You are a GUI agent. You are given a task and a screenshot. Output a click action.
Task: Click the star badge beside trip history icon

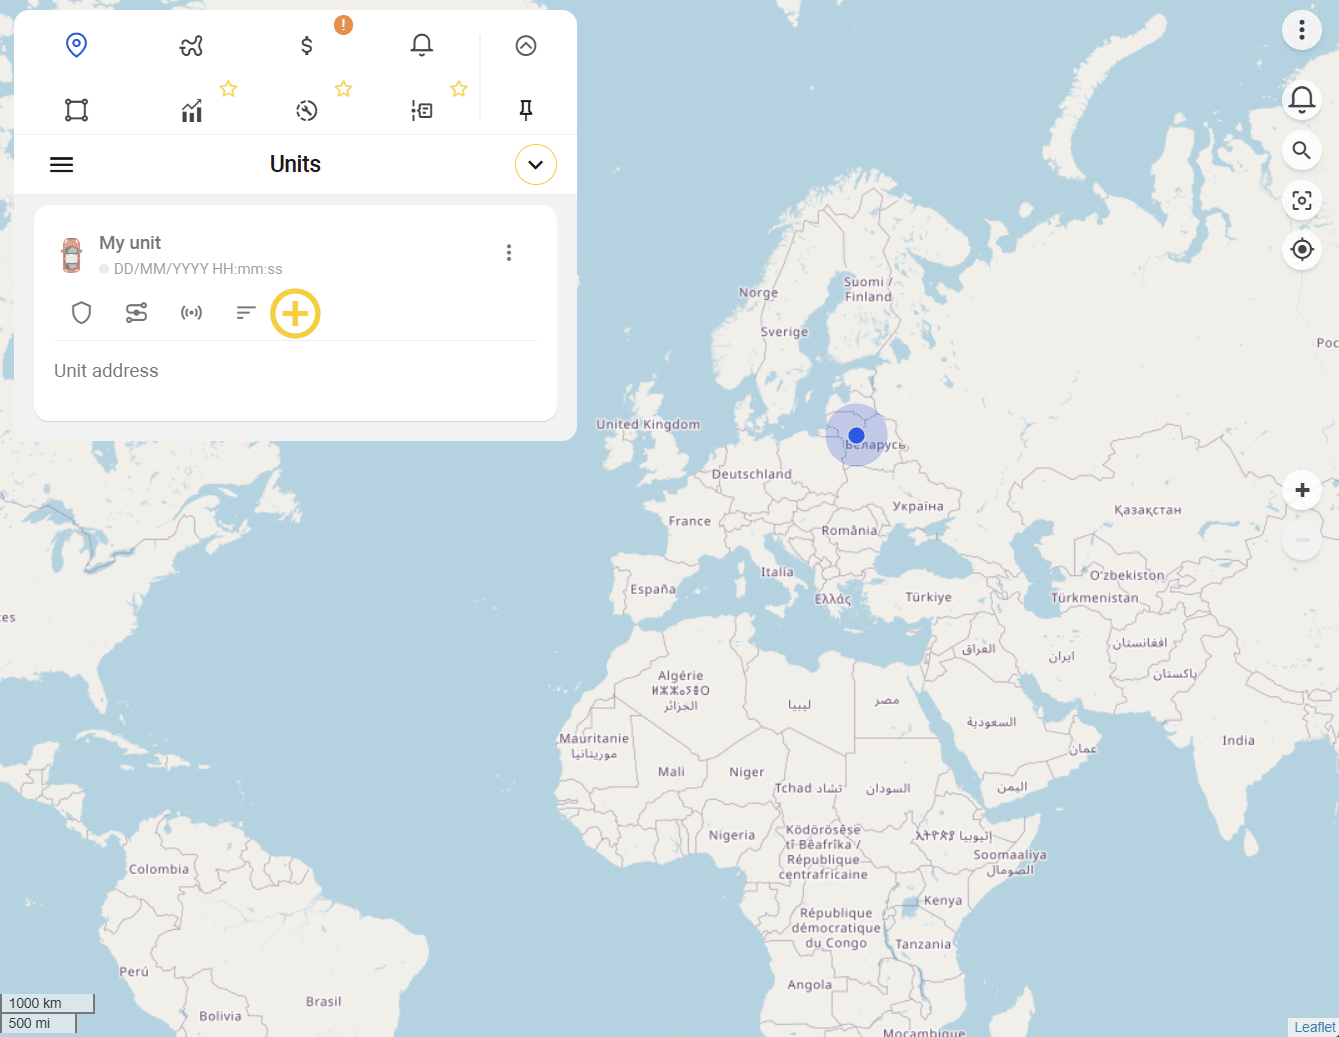[343, 89]
